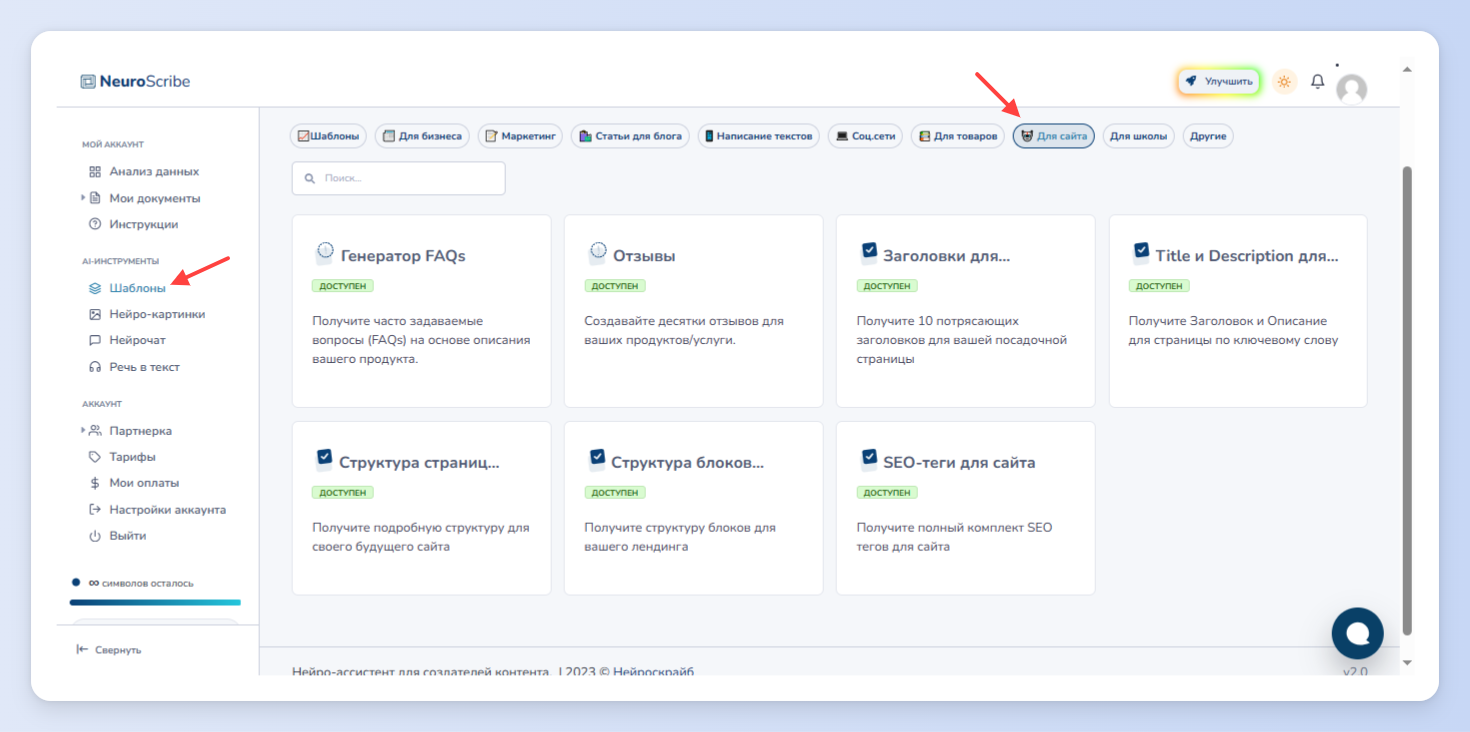Click the Структура страниц... card icon
This screenshot has height=732, width=1470.
[324, 460]
